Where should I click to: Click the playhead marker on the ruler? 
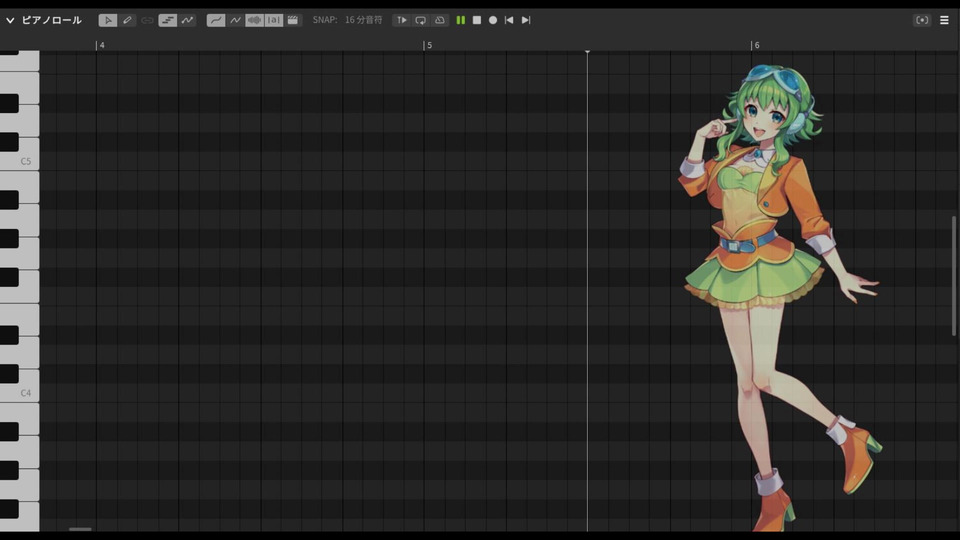tap(587, 51)
